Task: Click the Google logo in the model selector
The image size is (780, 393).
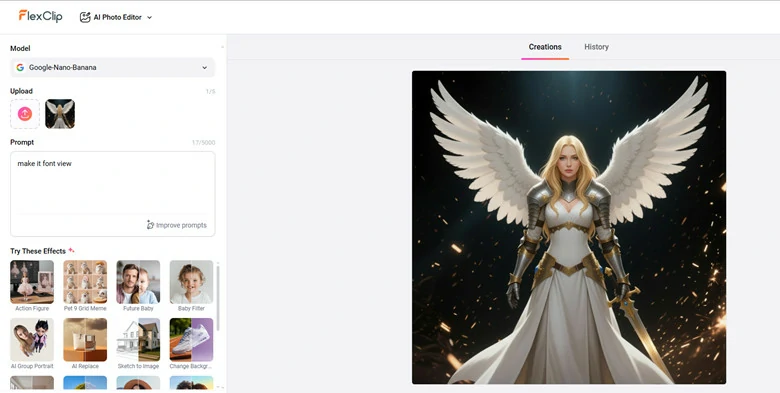Action: pyautogui.click(x=20, y=68)
